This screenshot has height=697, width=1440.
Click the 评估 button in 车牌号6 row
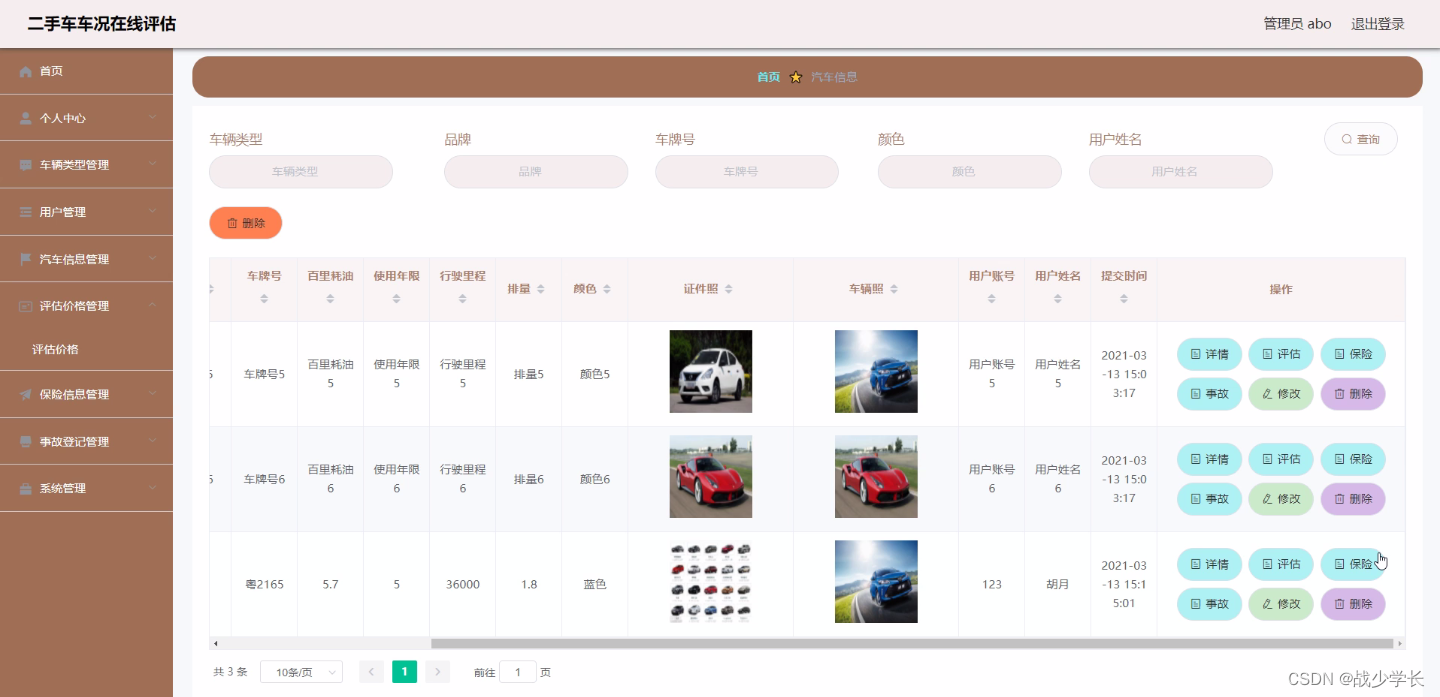tap(1281, 459)
